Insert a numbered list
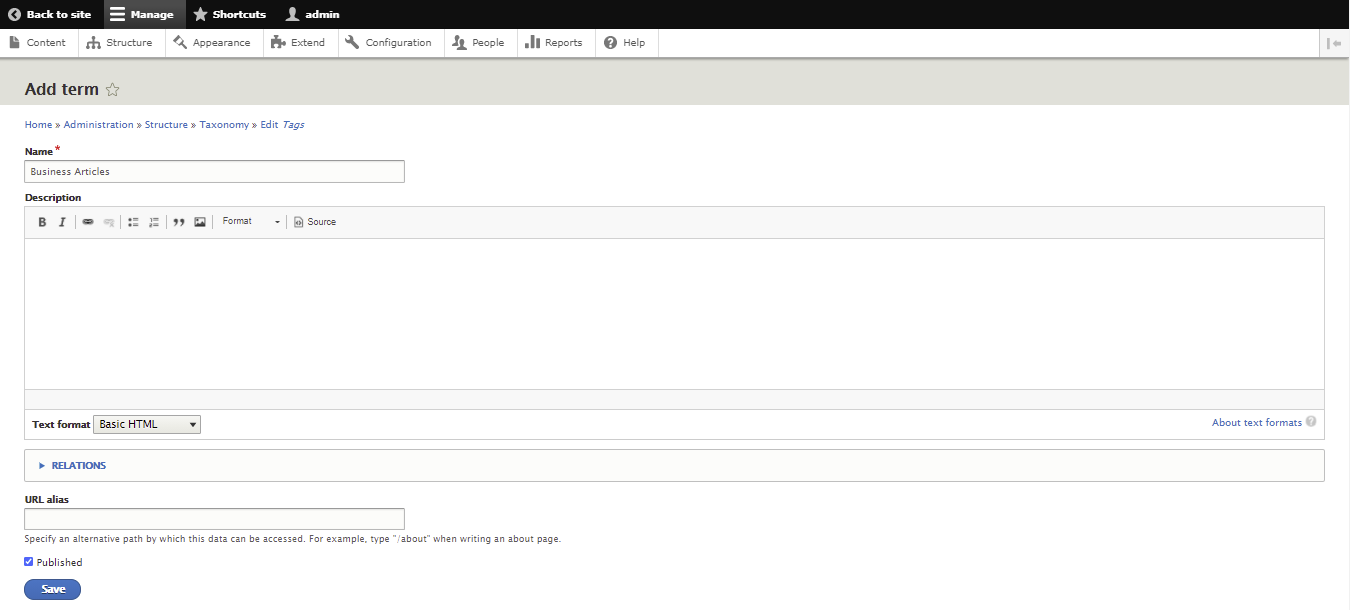Screen dimensions: 1350x610 tap(154, 222)
